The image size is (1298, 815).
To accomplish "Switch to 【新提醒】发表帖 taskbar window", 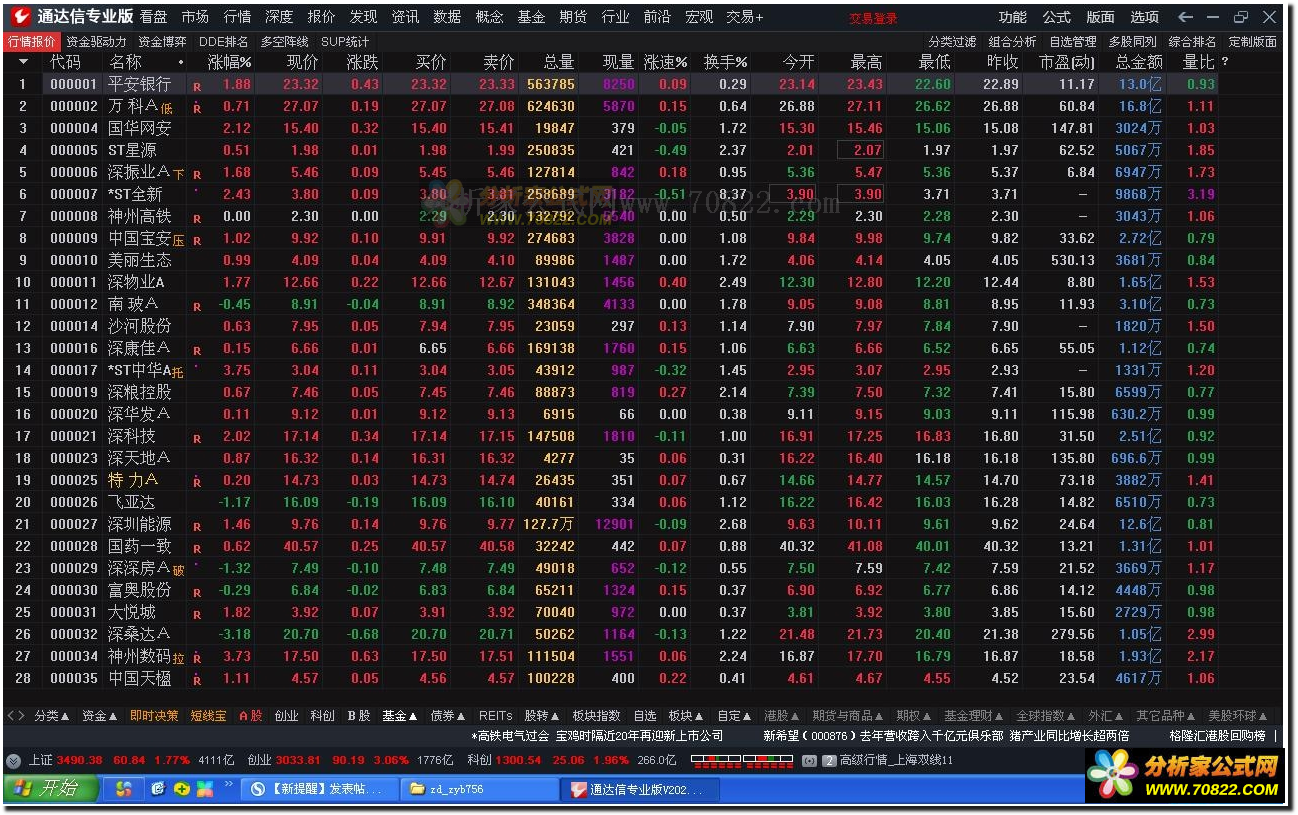I will click(x=319, y=789).
